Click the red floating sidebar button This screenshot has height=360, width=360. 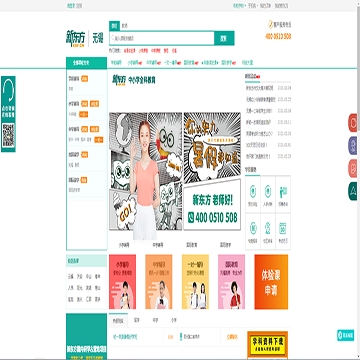click(353, 123)
